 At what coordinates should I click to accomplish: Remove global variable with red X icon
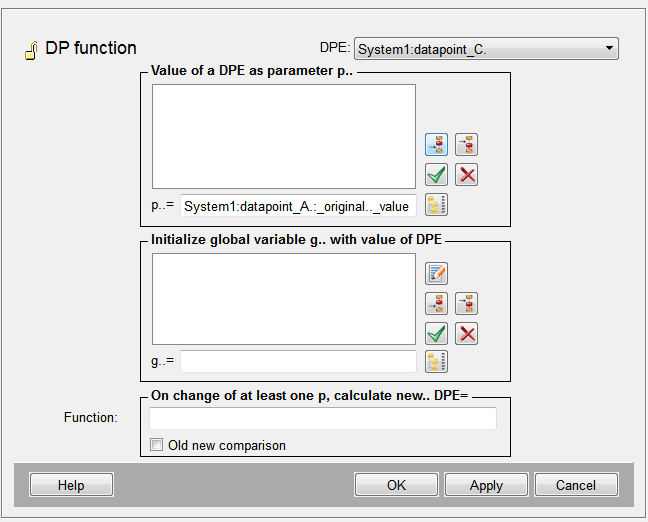pos(466,333)
